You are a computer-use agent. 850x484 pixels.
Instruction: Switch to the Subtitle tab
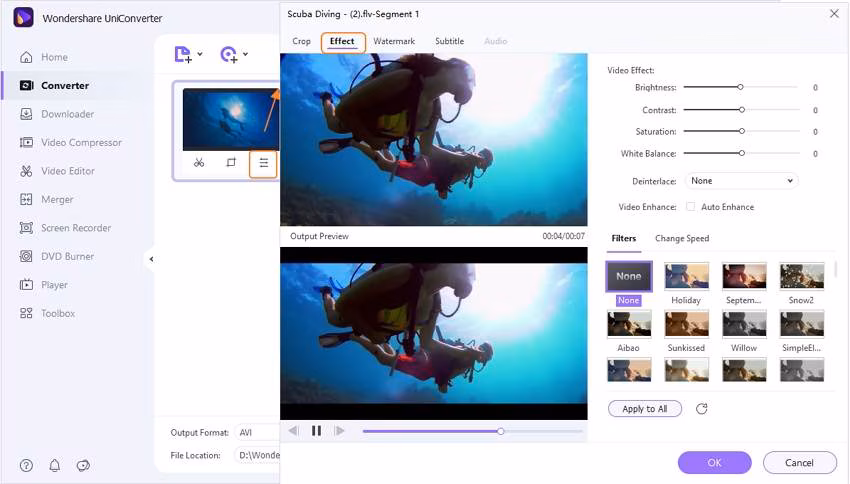tap(449, 41)
